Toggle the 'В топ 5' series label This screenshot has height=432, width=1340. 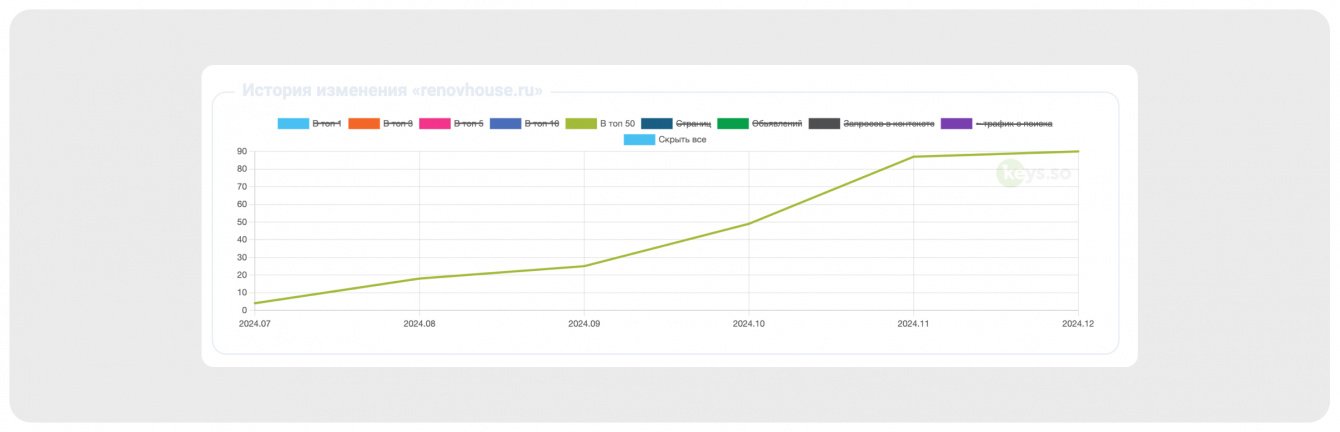(469, 124)
